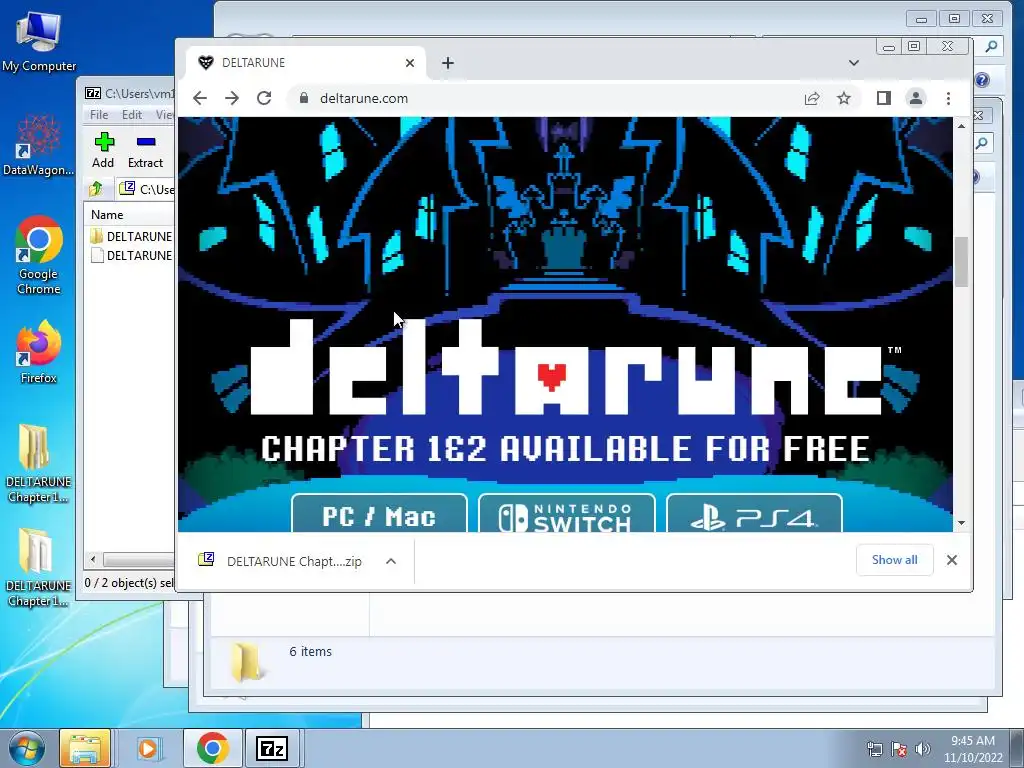Select the DELTARUNE Chapter1 desktop folder
The width and height of the screenshot is (1024, 768).
pyautogui.click(x=38, y=463)
